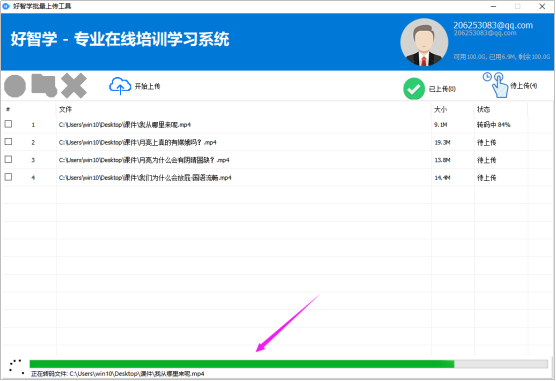Click the 14.4M size cell
The width and height of the screenshot is (556, 381).
tap(442, 178)
